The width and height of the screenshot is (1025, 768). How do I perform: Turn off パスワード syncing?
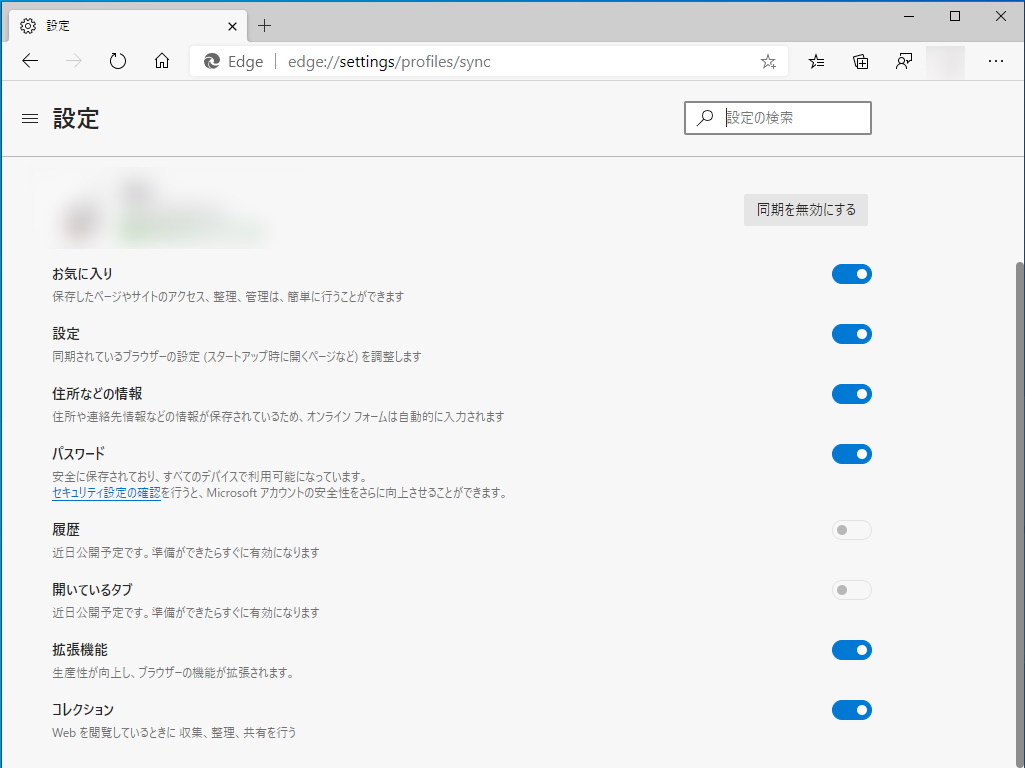click(x=851, y=453)
